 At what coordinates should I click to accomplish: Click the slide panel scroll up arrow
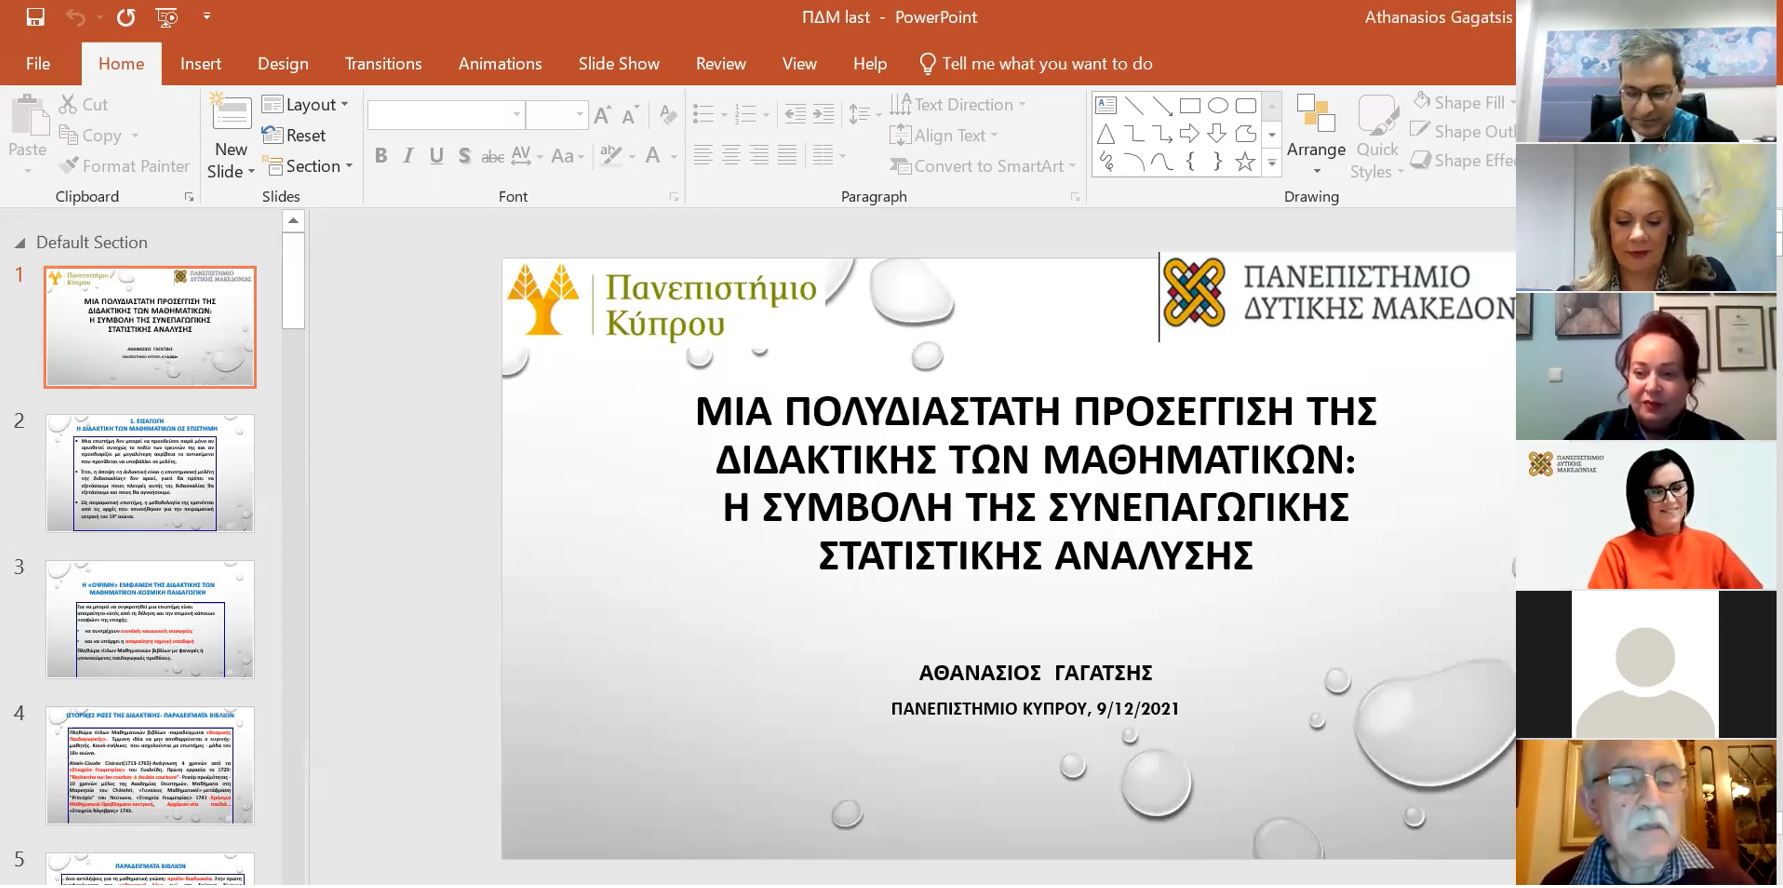[x=293, y=221]
